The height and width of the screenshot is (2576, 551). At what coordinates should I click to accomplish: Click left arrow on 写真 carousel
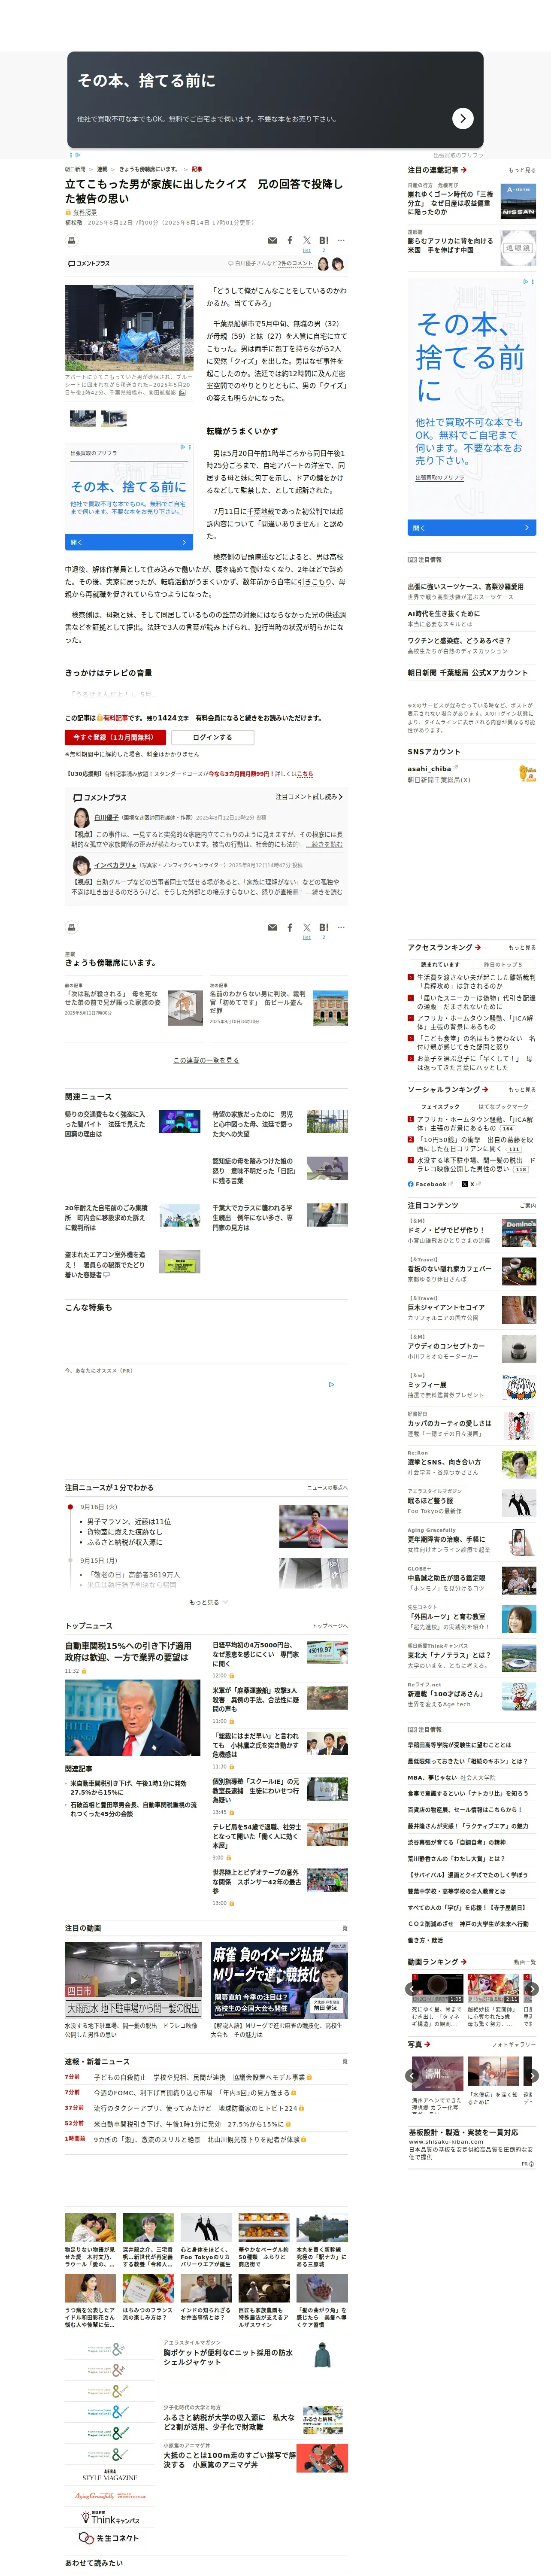411,2076
